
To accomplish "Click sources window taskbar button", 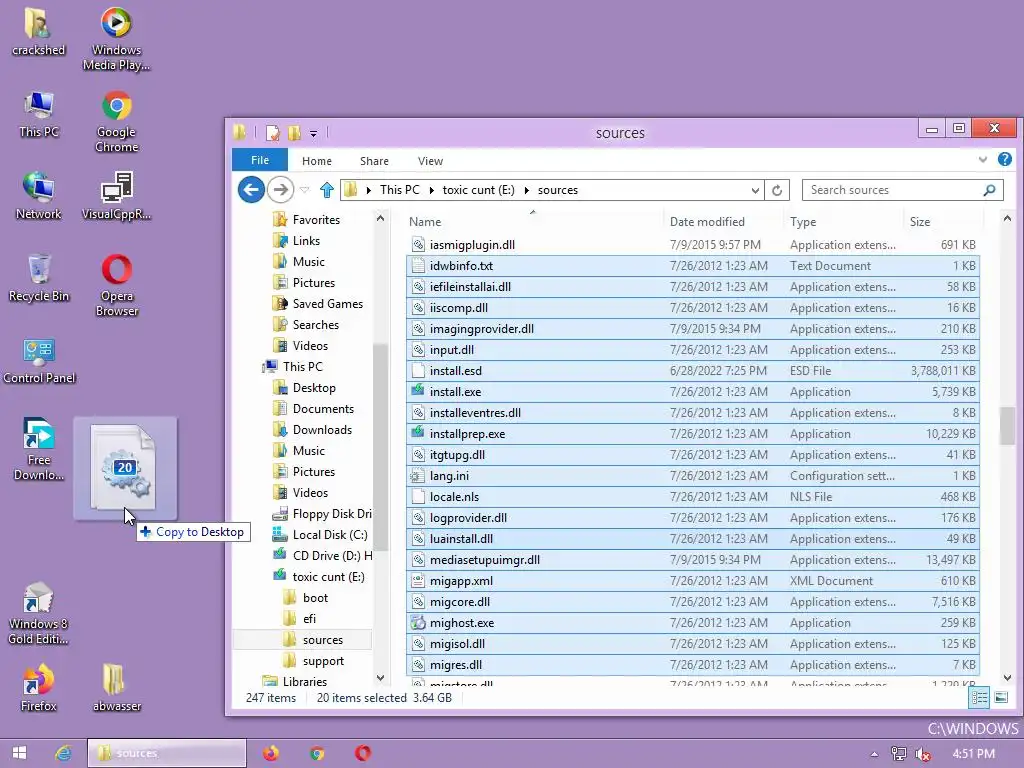I will (x=167, y=753).
